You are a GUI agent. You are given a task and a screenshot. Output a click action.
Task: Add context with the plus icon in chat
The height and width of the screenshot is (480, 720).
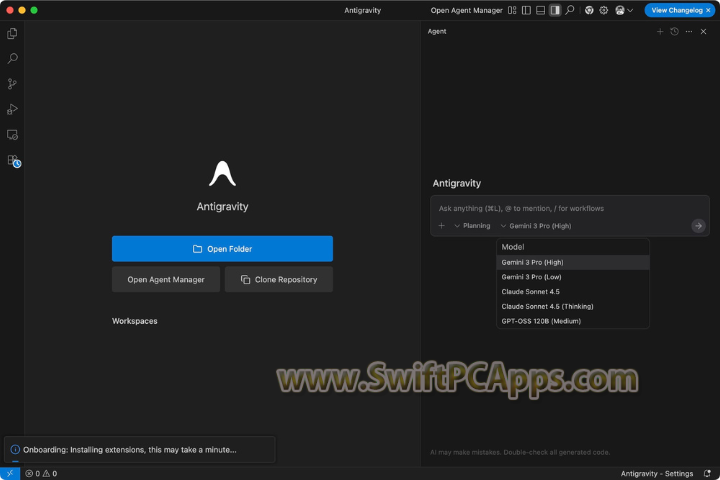click(441, 226)
